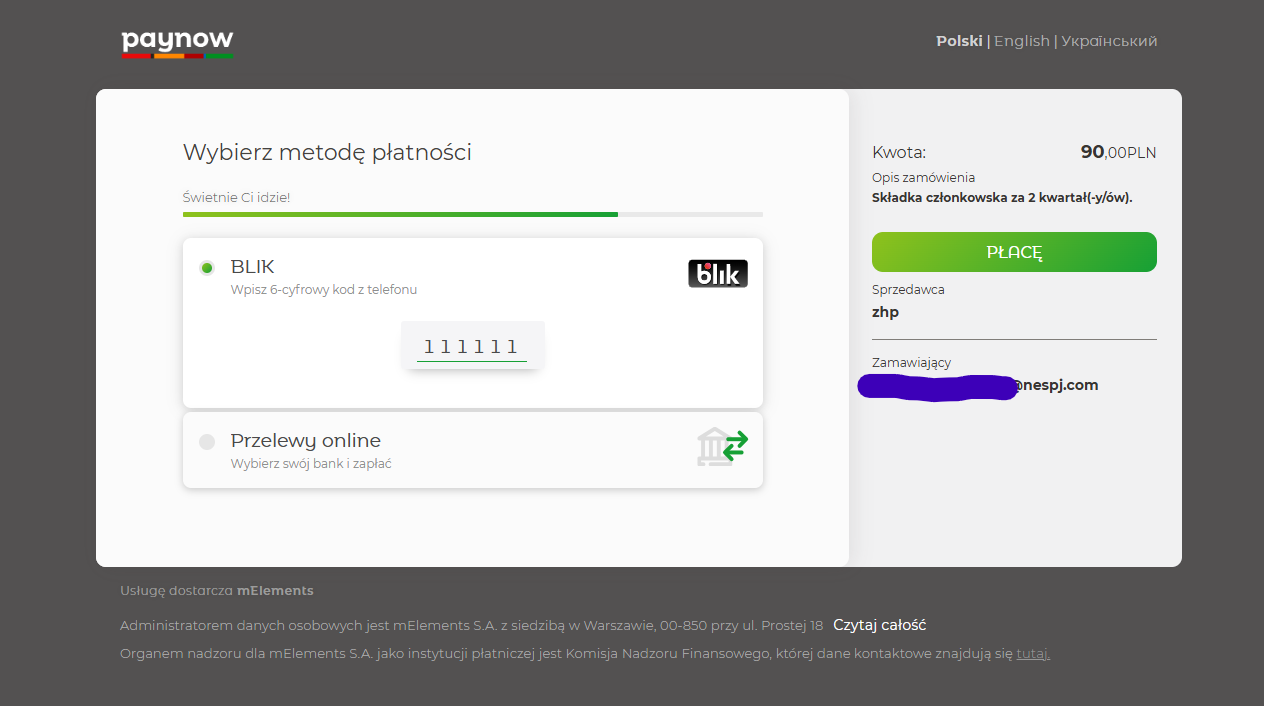The image size is (1264, 706).
Task: Follow the 'tutaj' link in footer
Action: (x=1032, y=654)
